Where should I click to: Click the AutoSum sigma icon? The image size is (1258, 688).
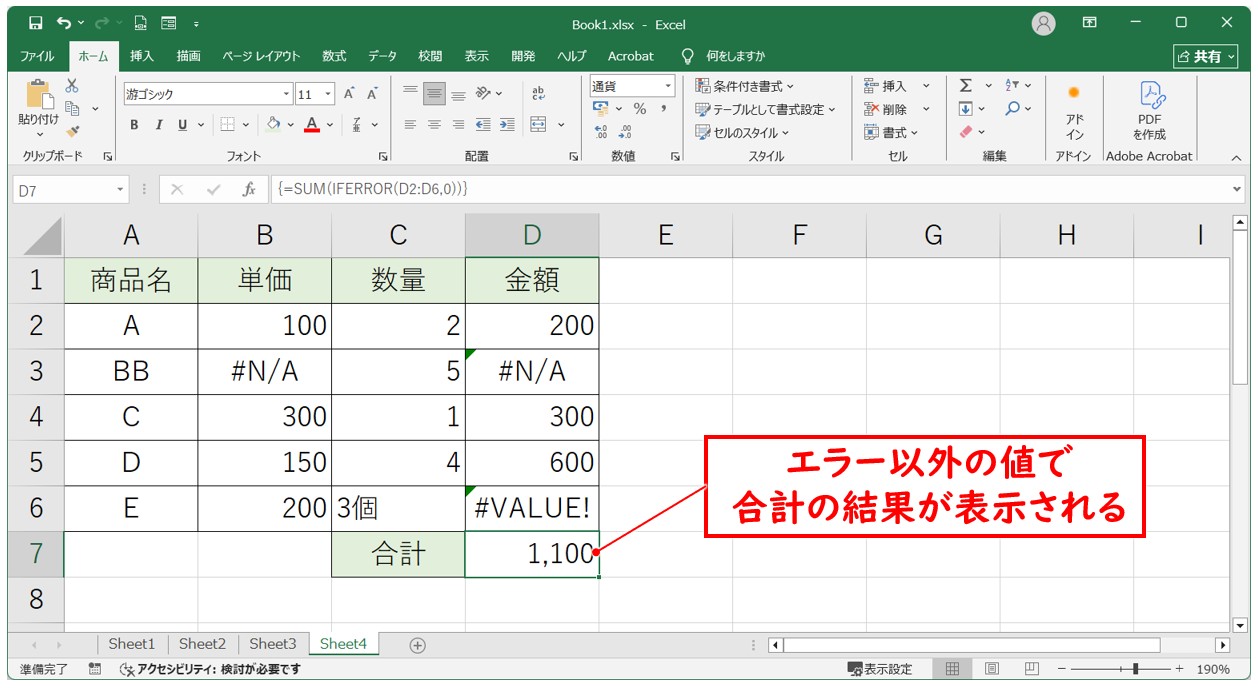tap(966, 86)
